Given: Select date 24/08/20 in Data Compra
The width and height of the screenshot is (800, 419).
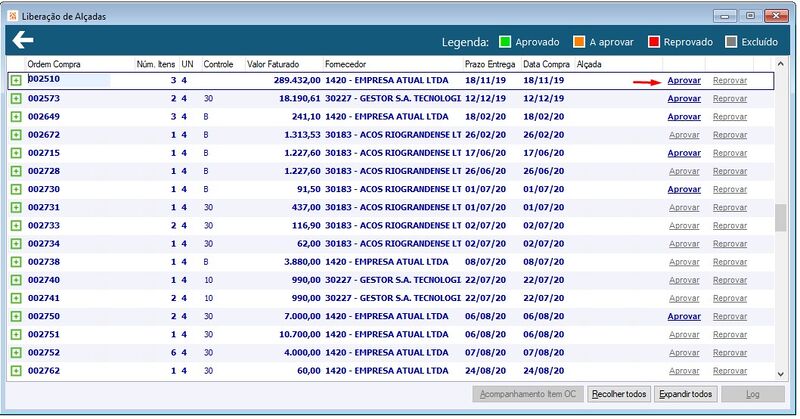Looking at the screenshot, I should tap(543, 371).
